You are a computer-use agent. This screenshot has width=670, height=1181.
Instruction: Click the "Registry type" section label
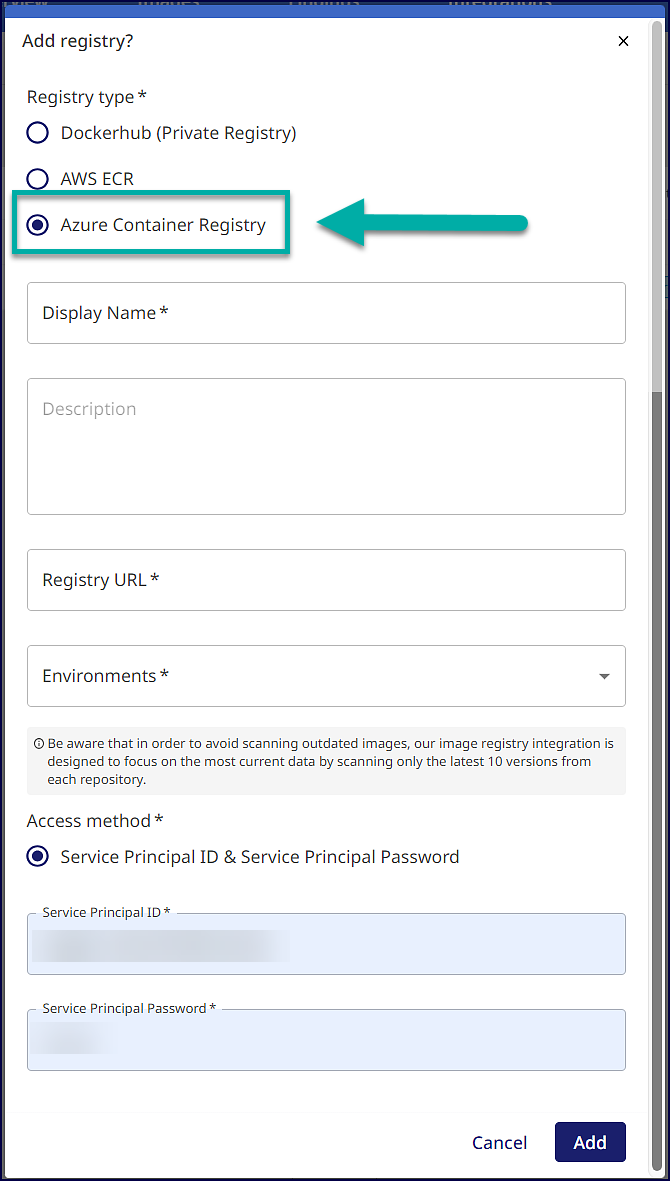(86, 97)
